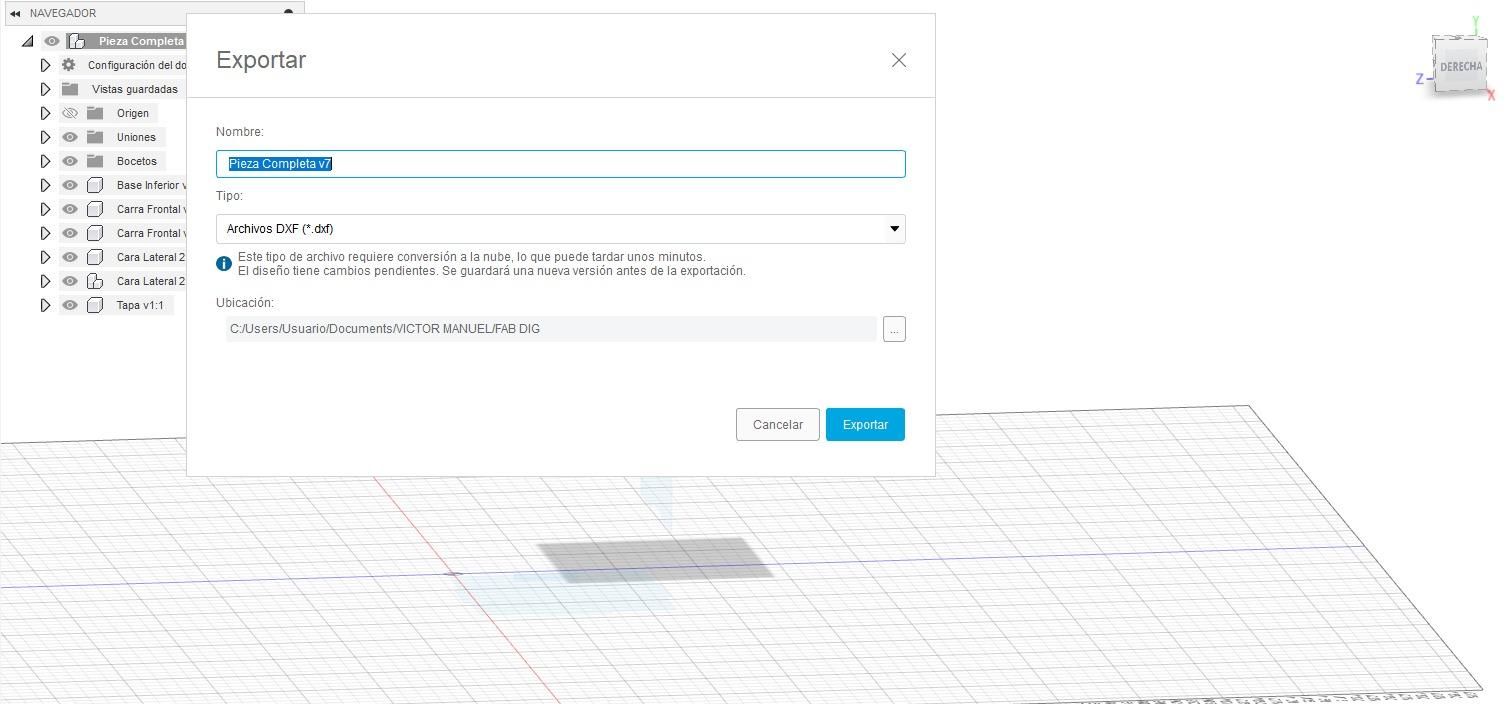Expand the Bocetos tree node
The width and height of the screenshot is (1512, 704).
[45, 161]
